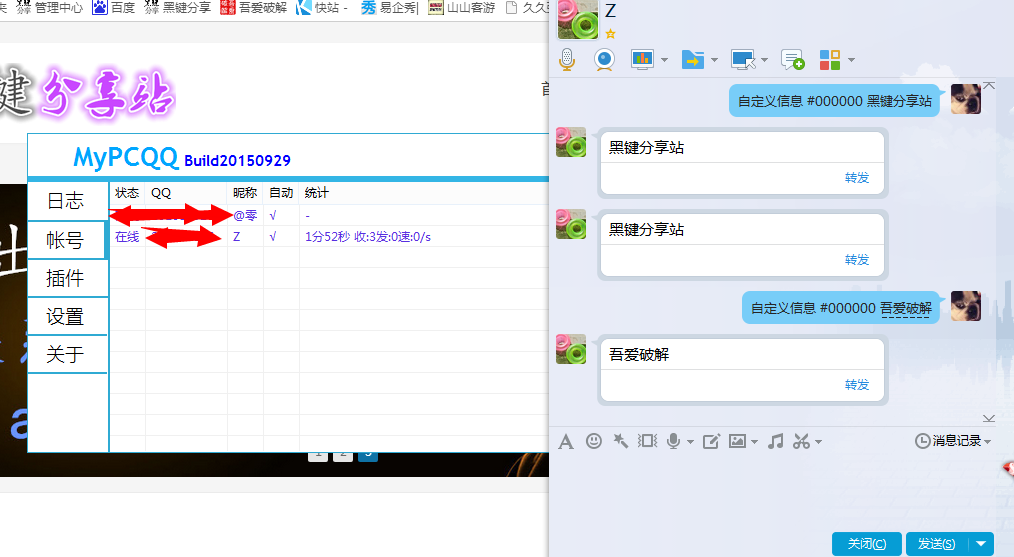This screenshot has height=557, width=1014.
Task: Click the 发送(S) button
Action: pos(936,544)
